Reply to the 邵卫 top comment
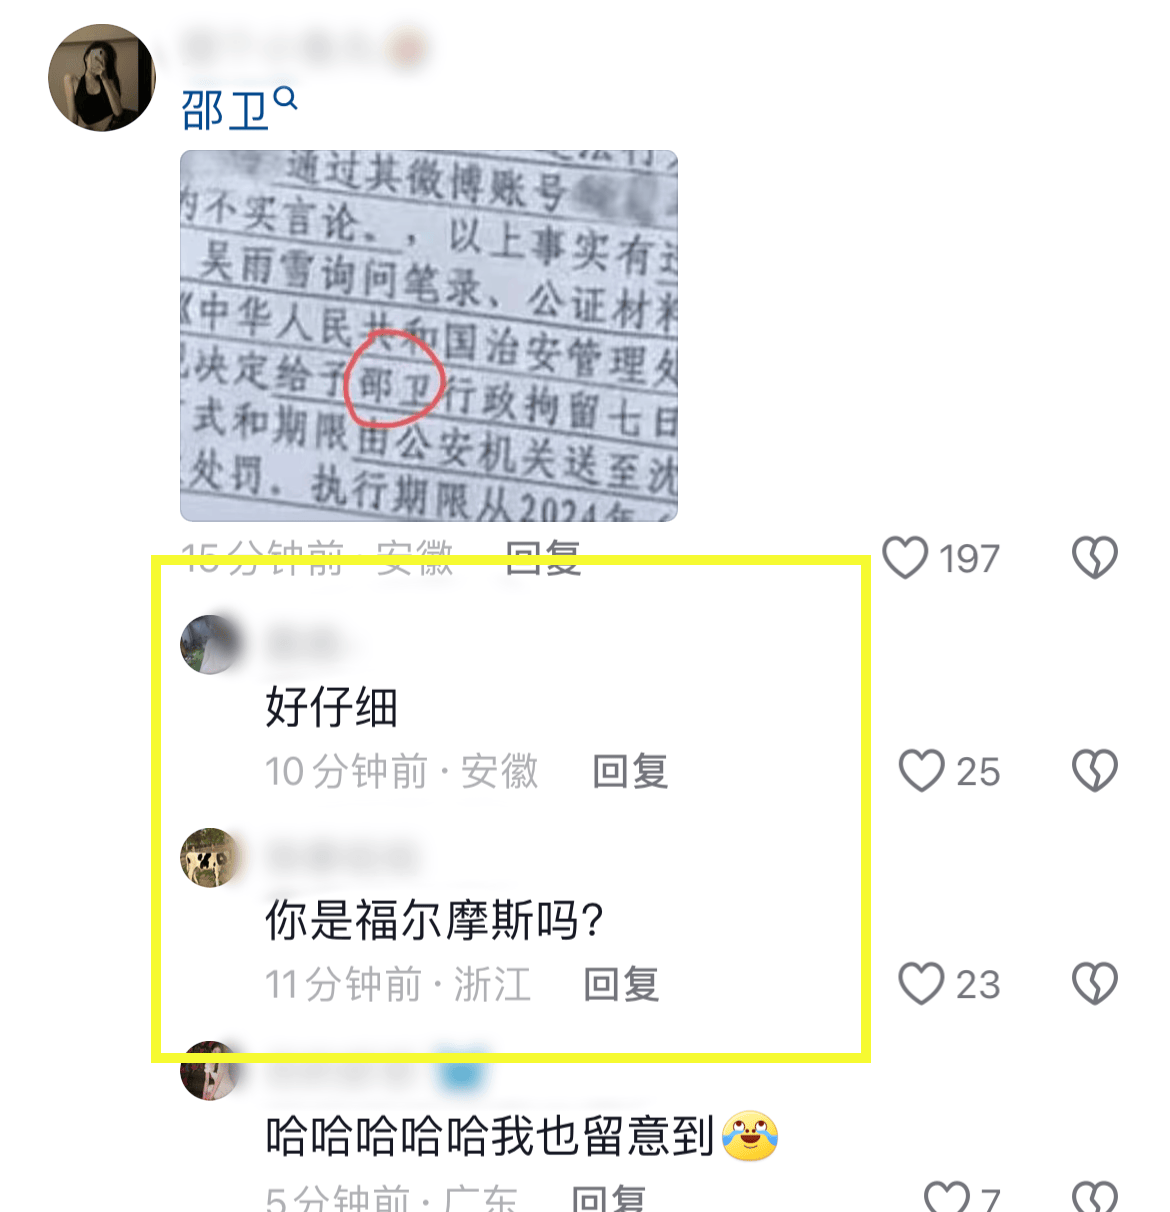The image size is (1170, 1212). coord(543,558)
